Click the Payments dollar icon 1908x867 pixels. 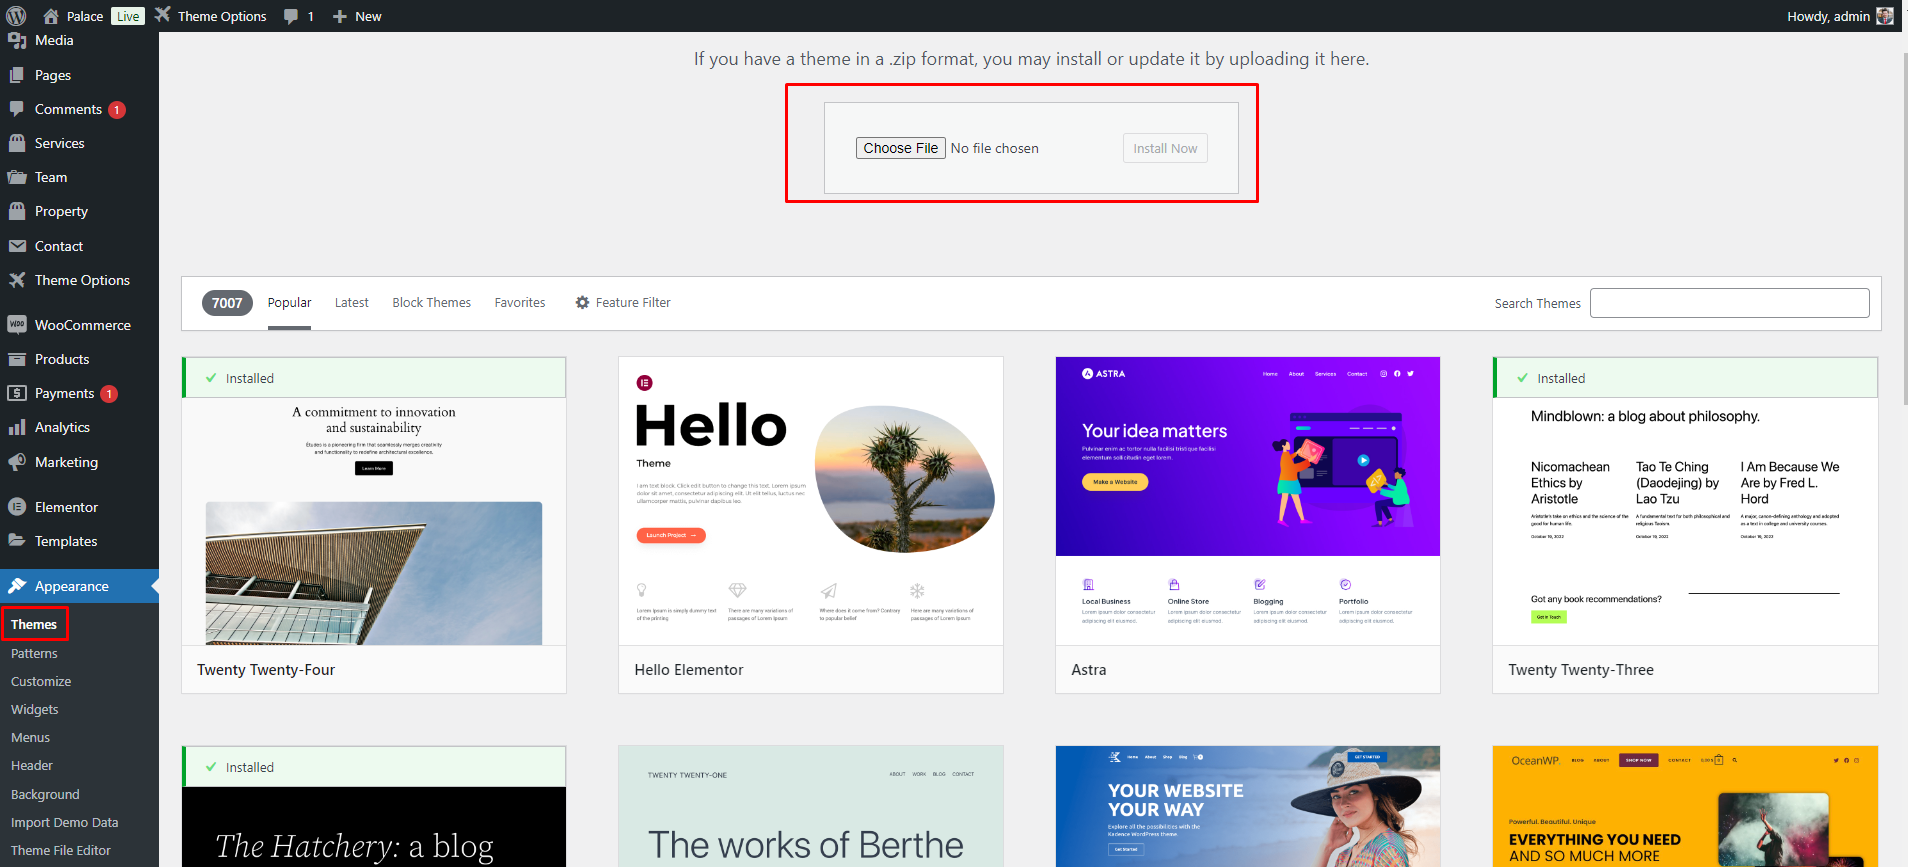click(x=17, y=393)
